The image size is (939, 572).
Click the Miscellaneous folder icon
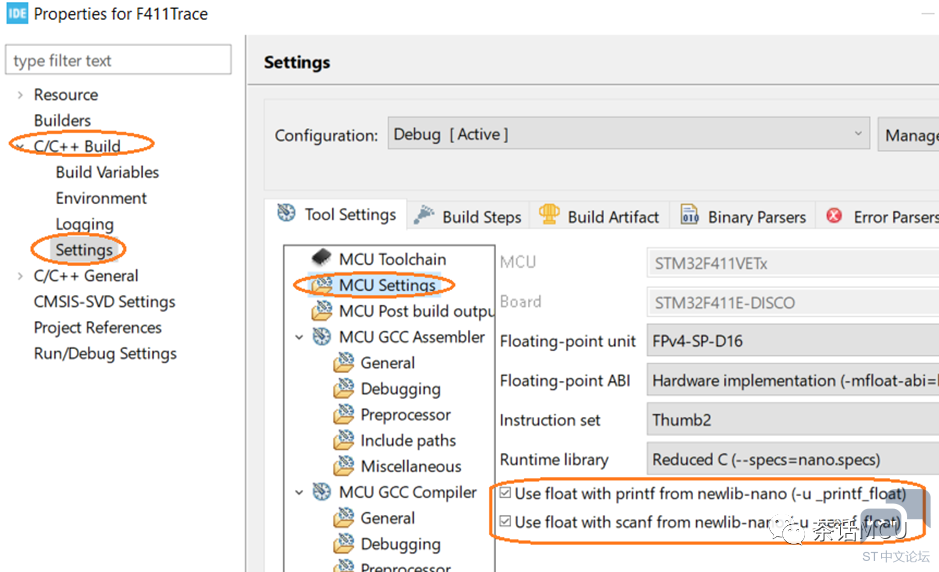coord(344,465)
